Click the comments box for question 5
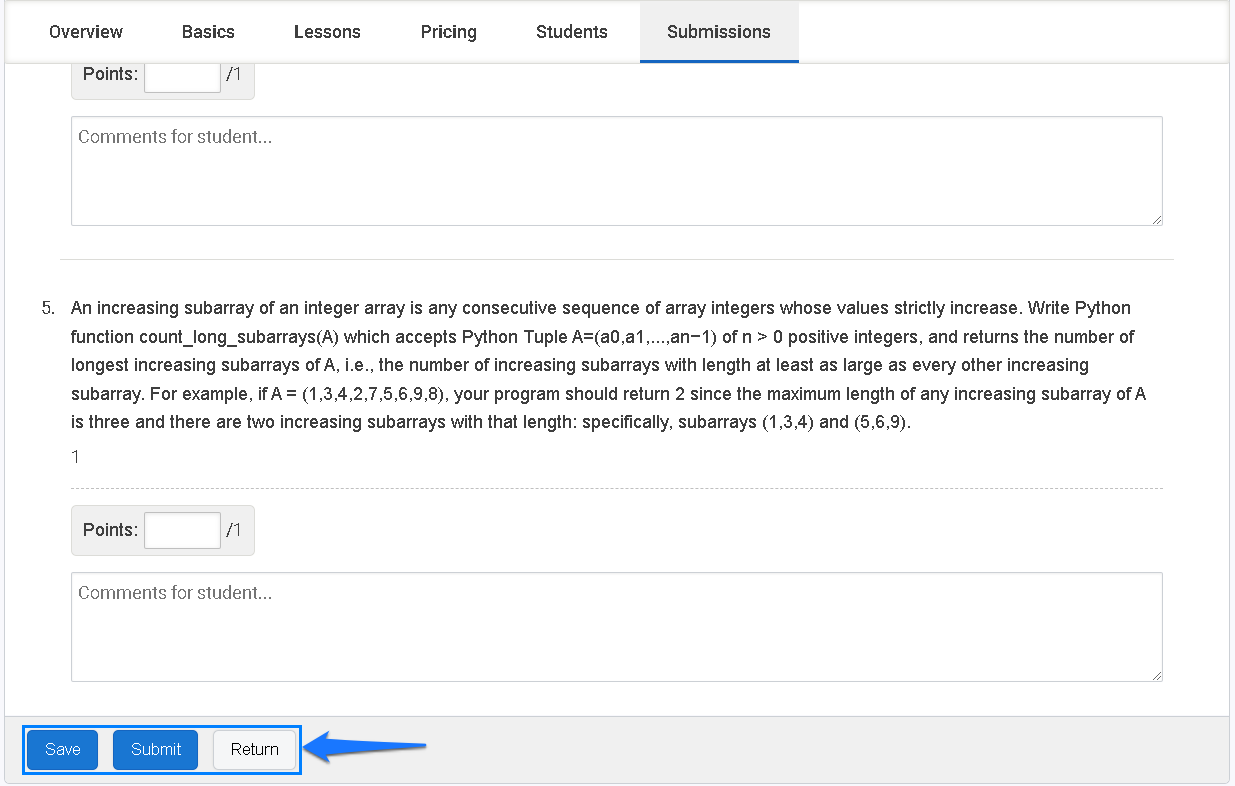Viewport: 1235px width, 786px height. point(616,627)
